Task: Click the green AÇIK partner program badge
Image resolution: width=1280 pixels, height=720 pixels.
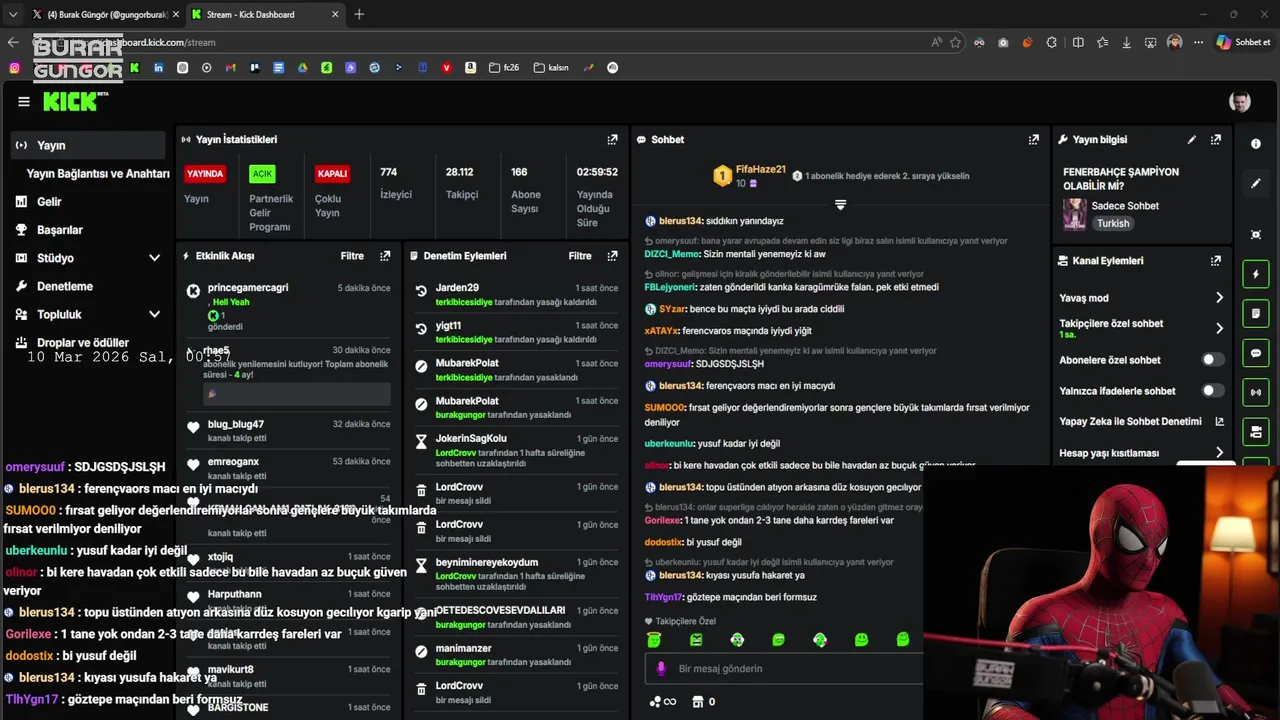Action: 262,174
